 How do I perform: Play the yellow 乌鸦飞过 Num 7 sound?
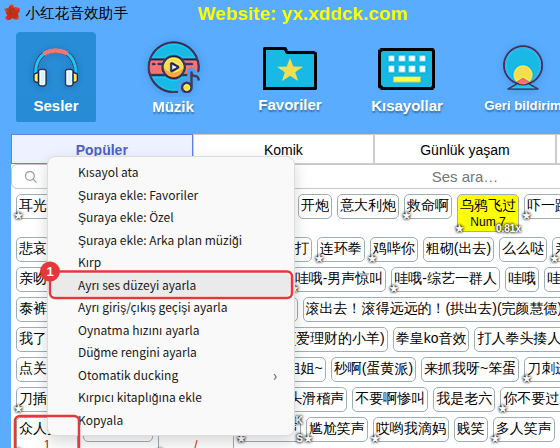(x=488, y=213)
